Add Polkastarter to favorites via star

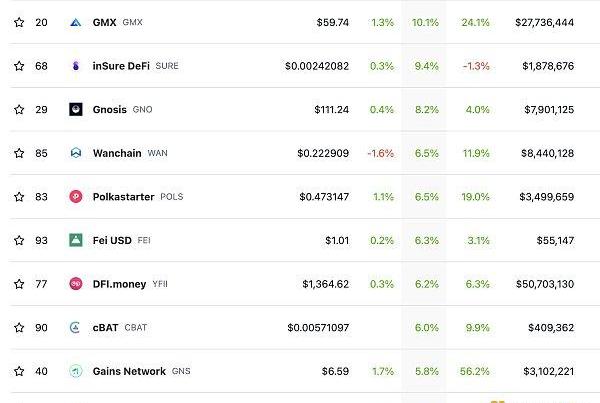pos(18,197)
